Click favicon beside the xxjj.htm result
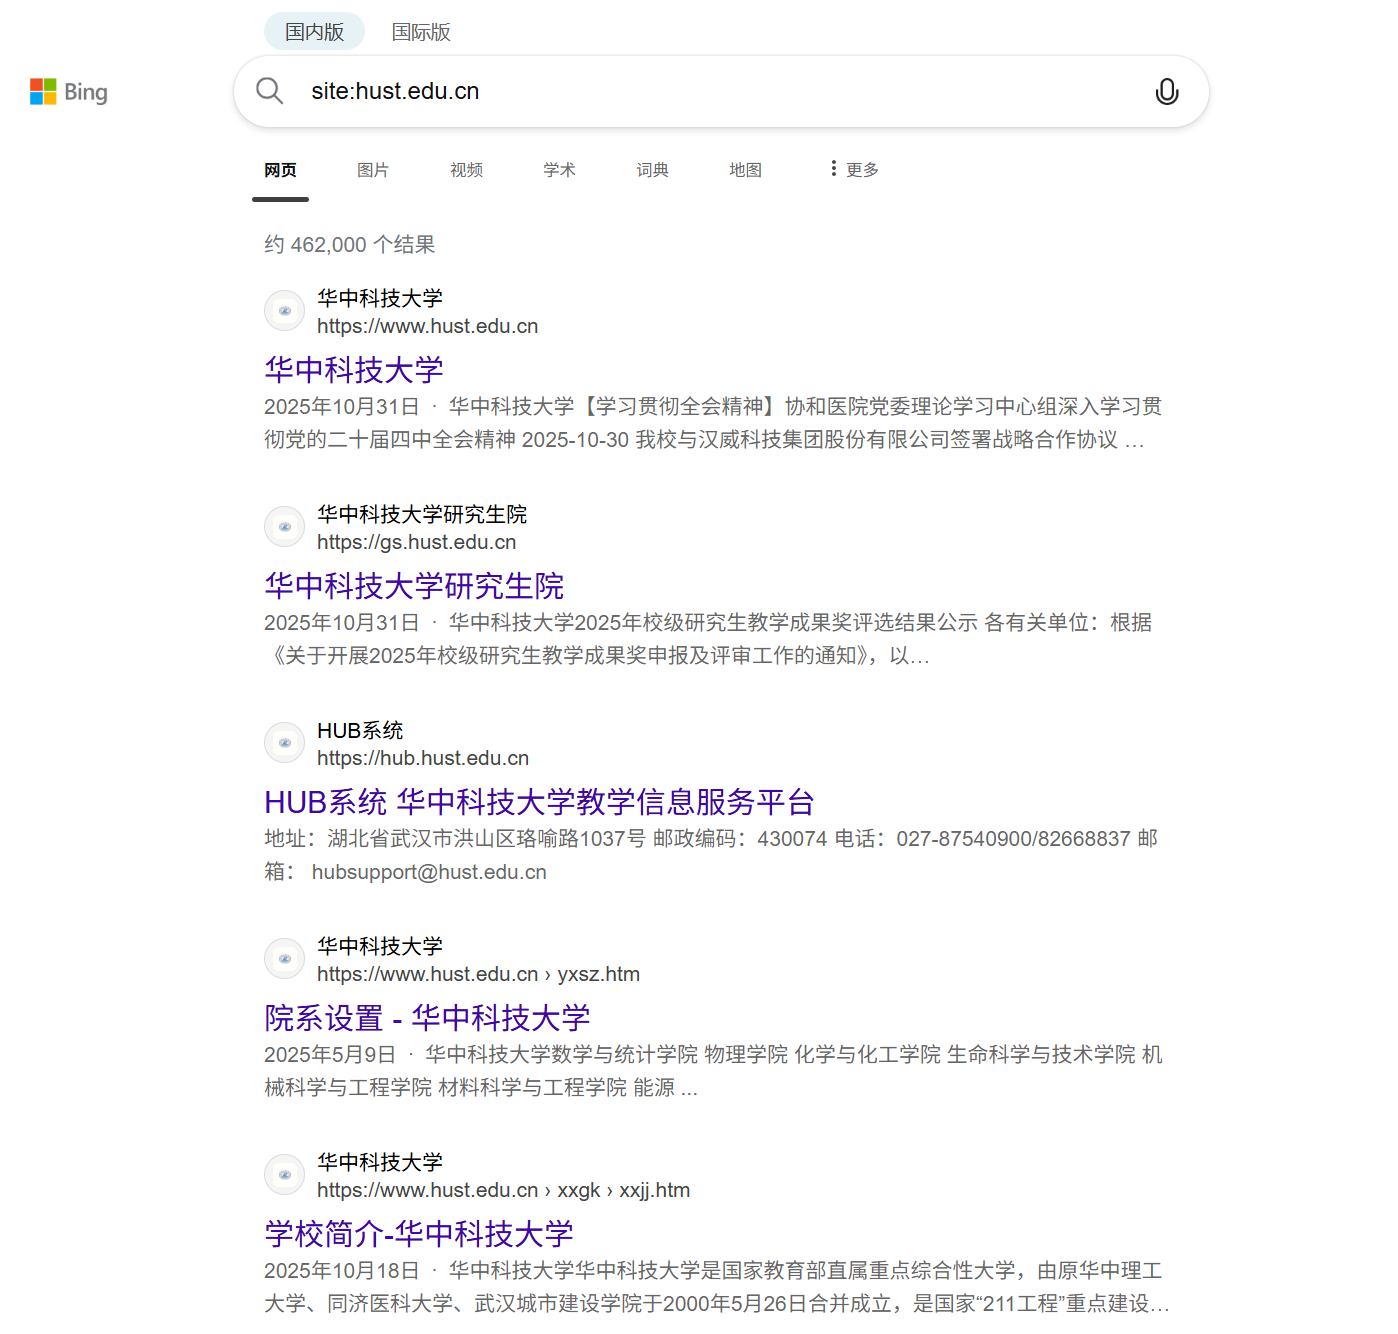 point(285,1175)
